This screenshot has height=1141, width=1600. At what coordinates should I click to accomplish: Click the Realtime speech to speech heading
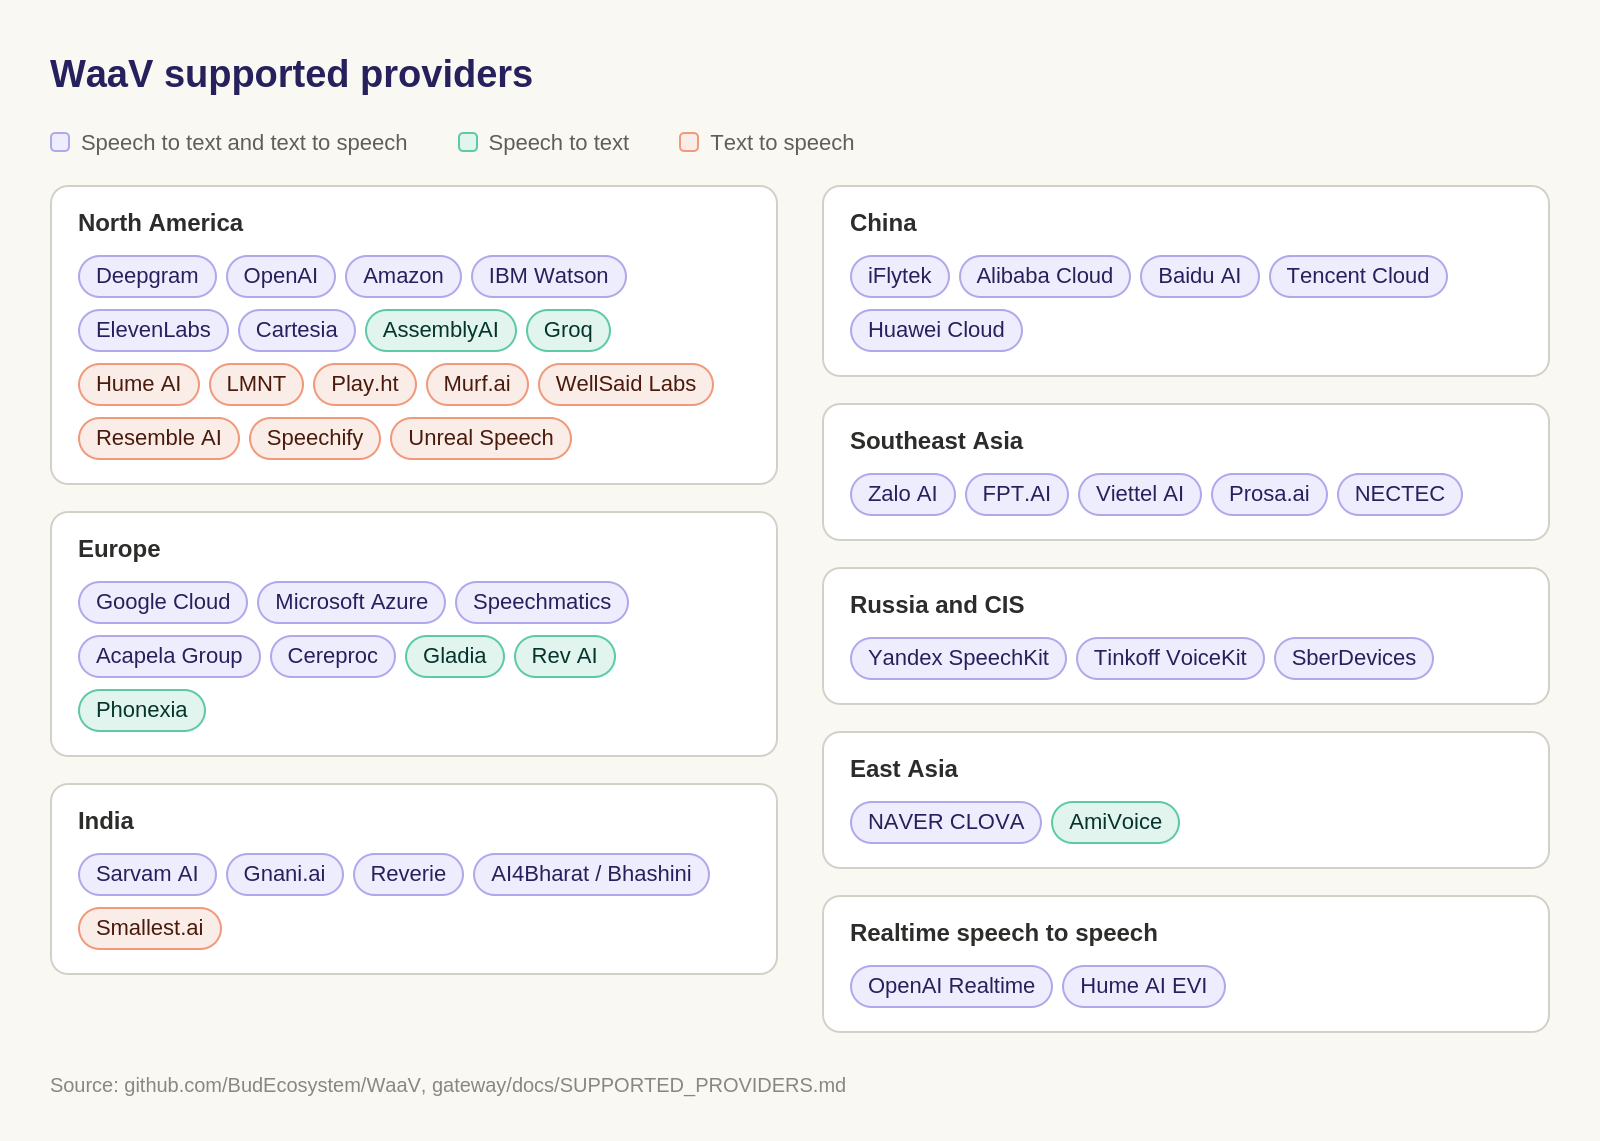click(1004, 933)
